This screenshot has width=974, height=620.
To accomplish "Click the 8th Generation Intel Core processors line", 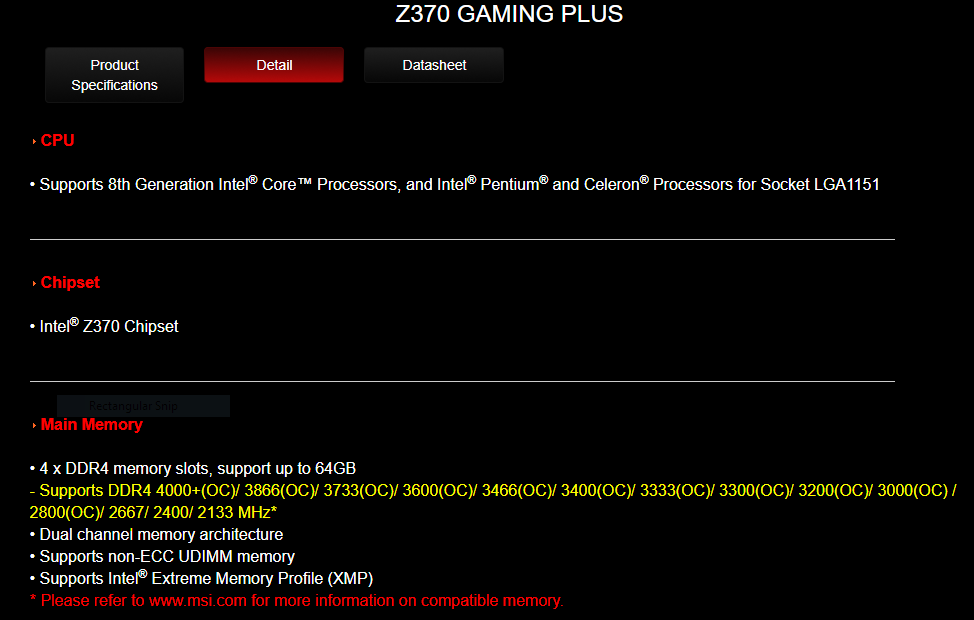I will pyautogui.click(x=455, y=185).
